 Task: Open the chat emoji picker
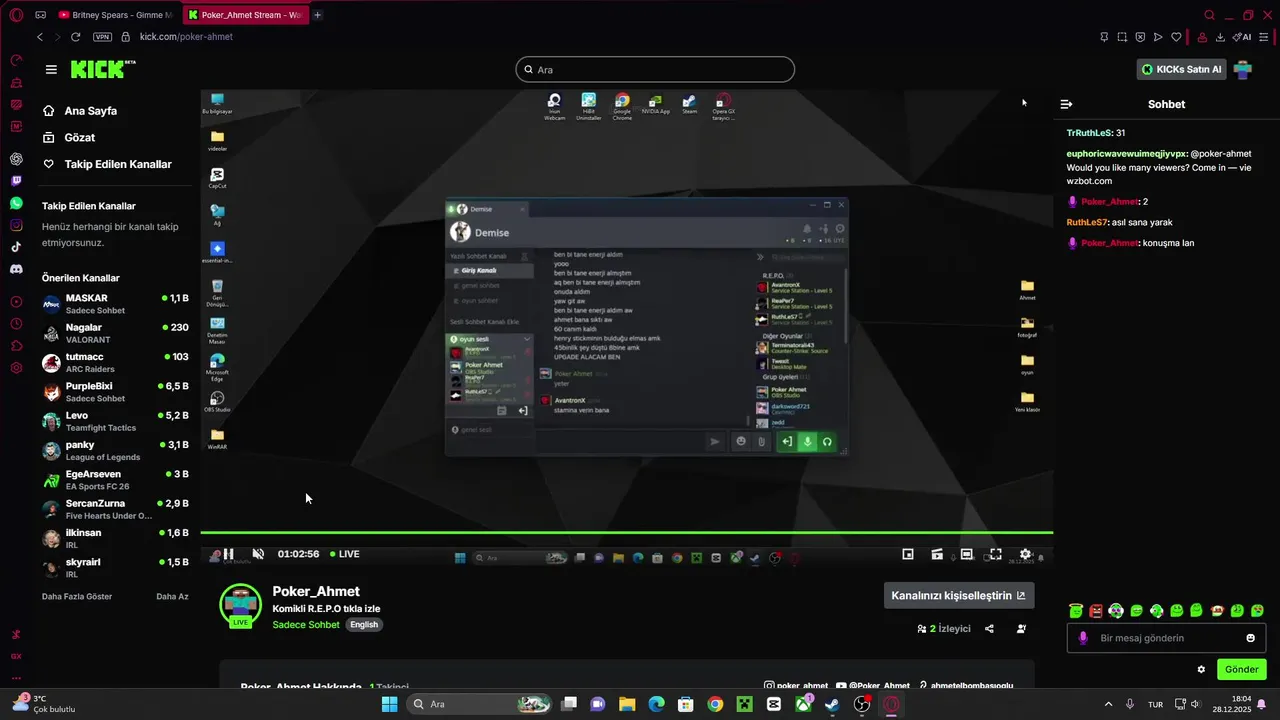click(x=1250, y=638)
